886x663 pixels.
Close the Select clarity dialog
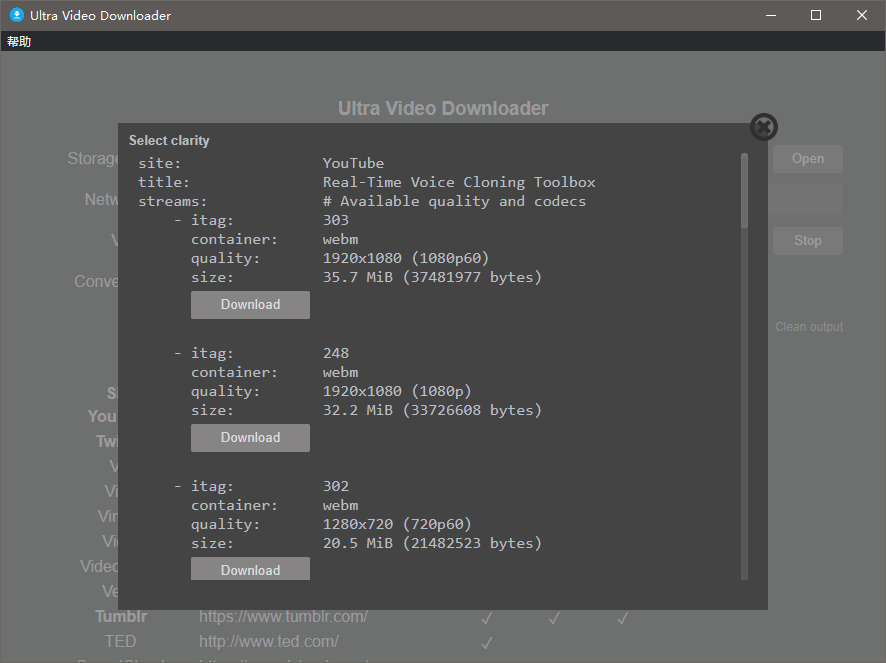pyautogui.click(x=764, y=127)
